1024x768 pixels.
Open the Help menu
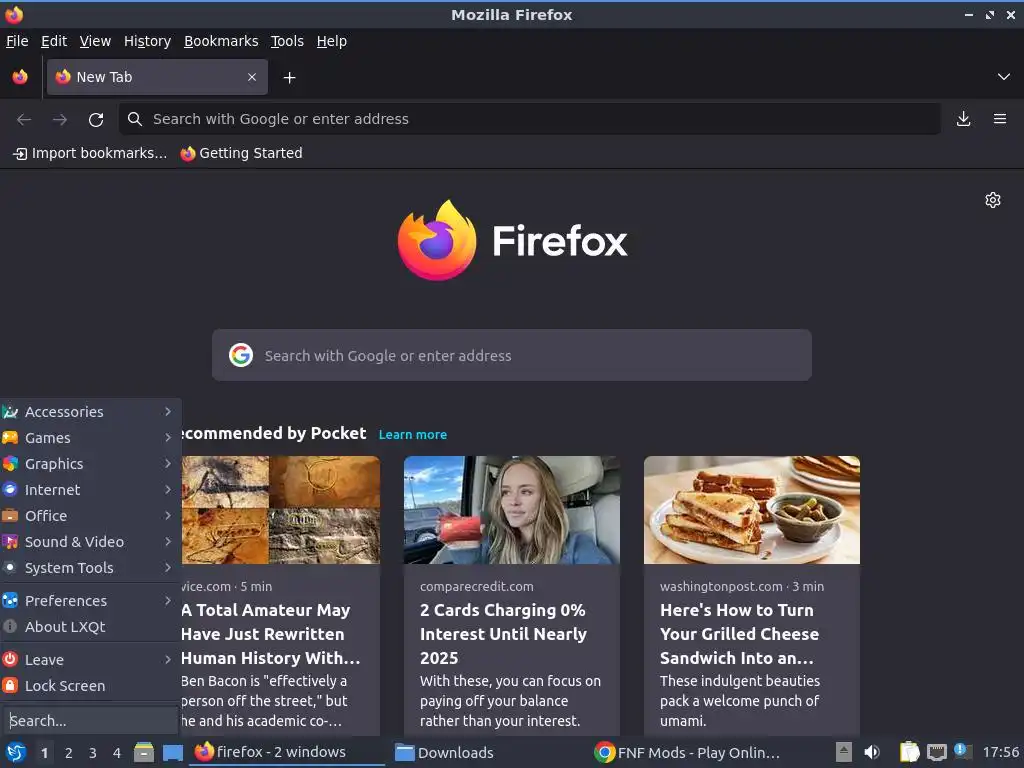click(332, 41)
